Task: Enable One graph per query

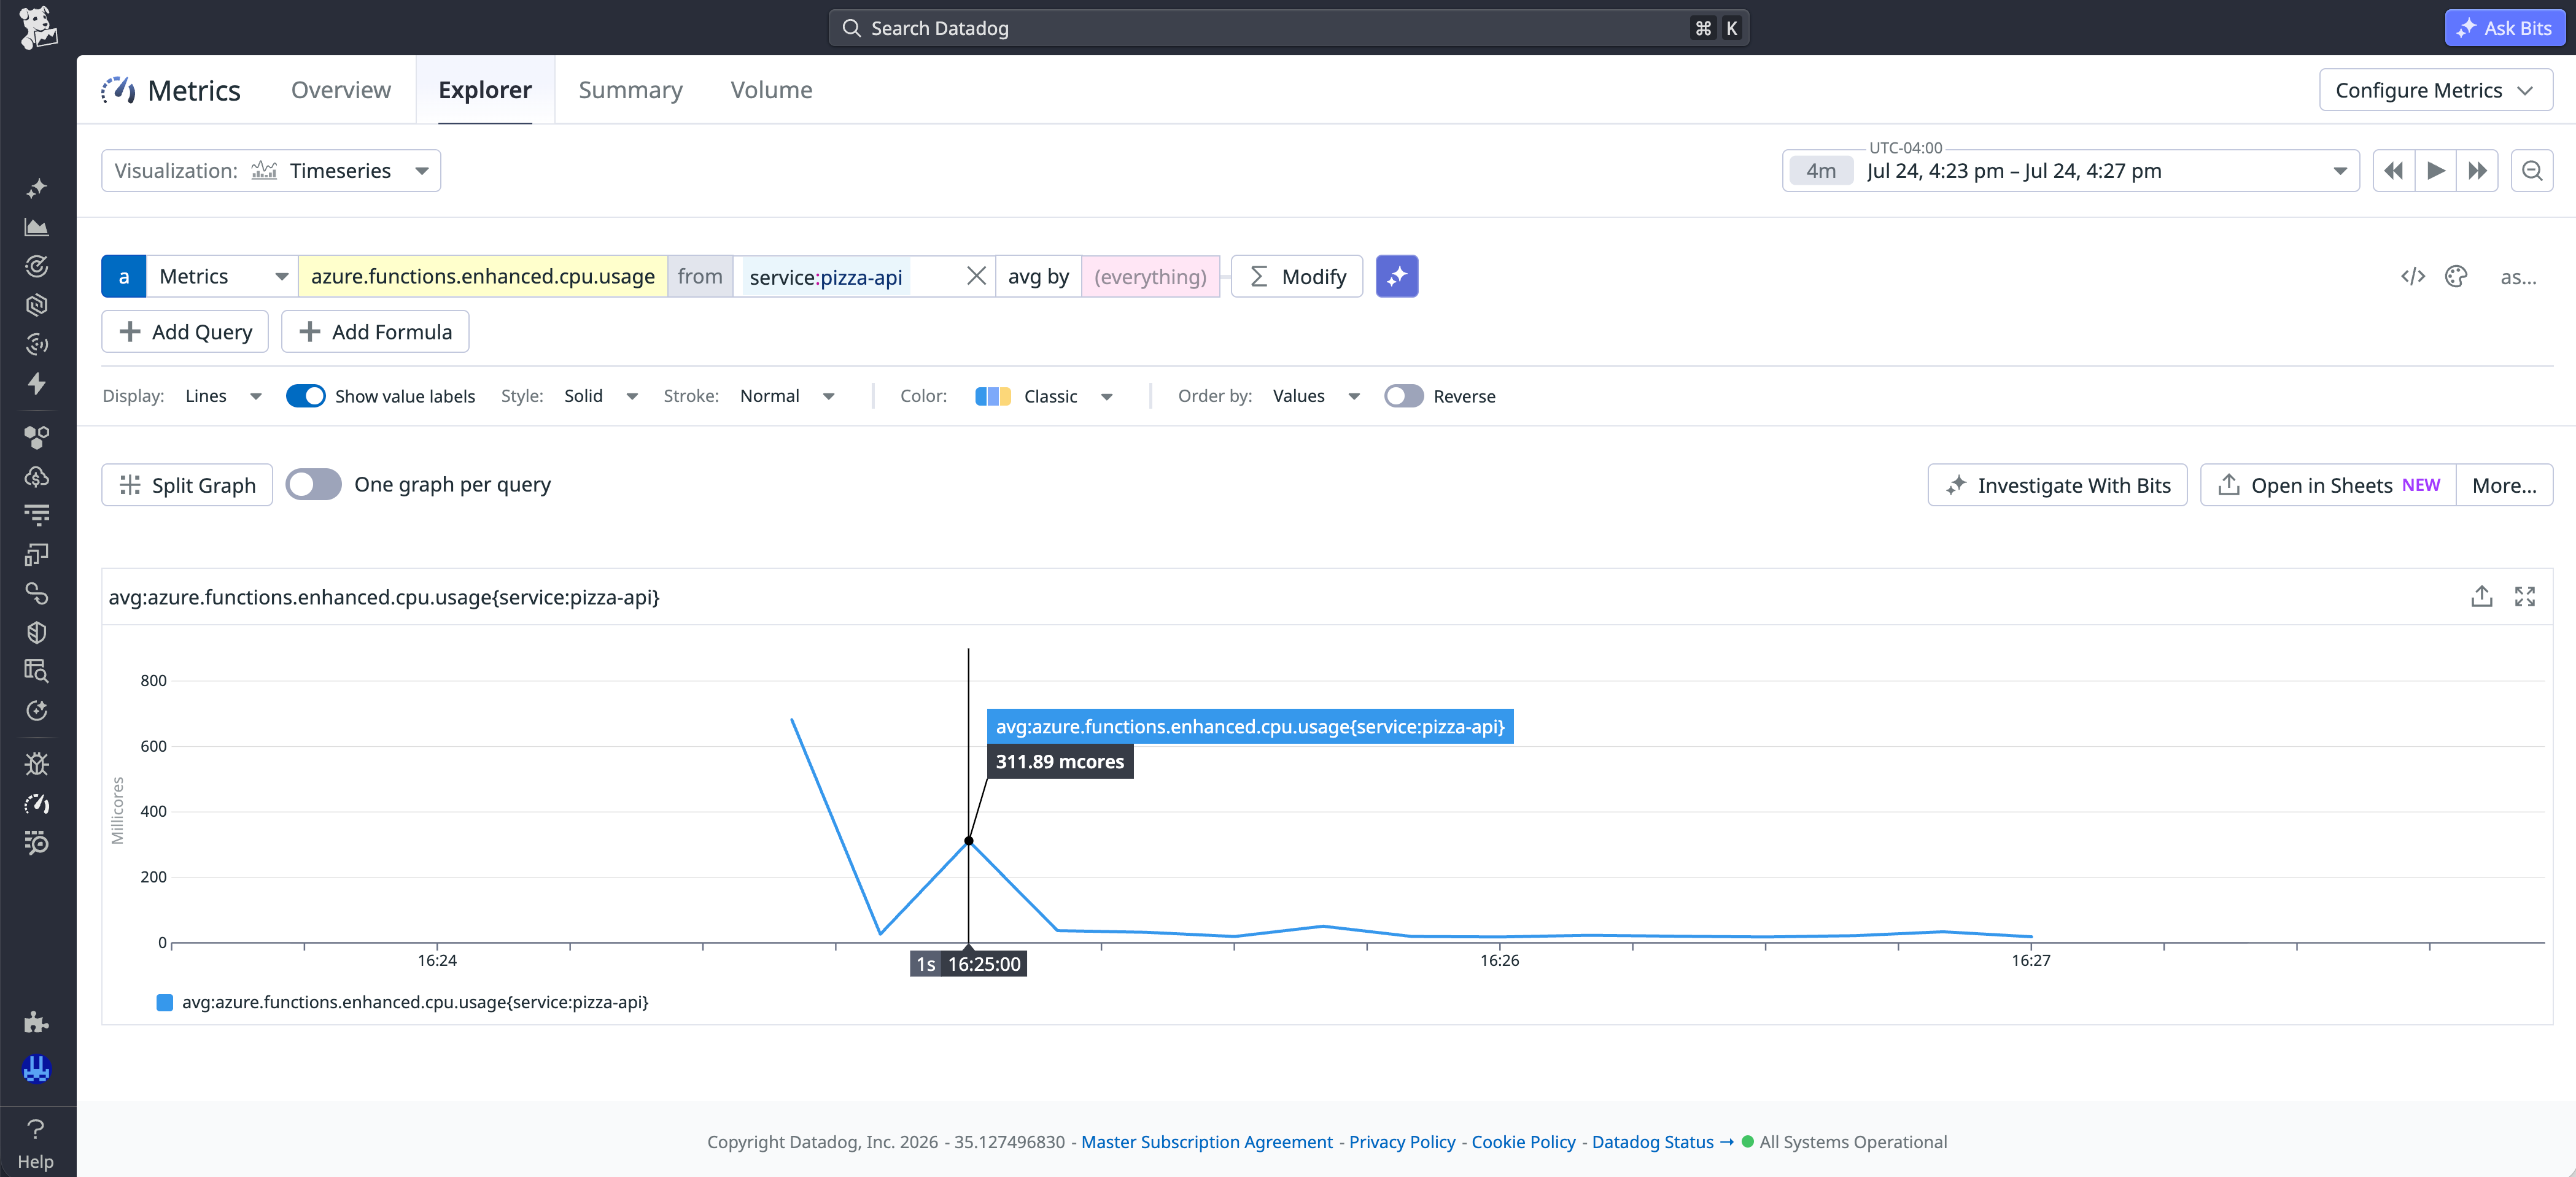Action: 313,485
